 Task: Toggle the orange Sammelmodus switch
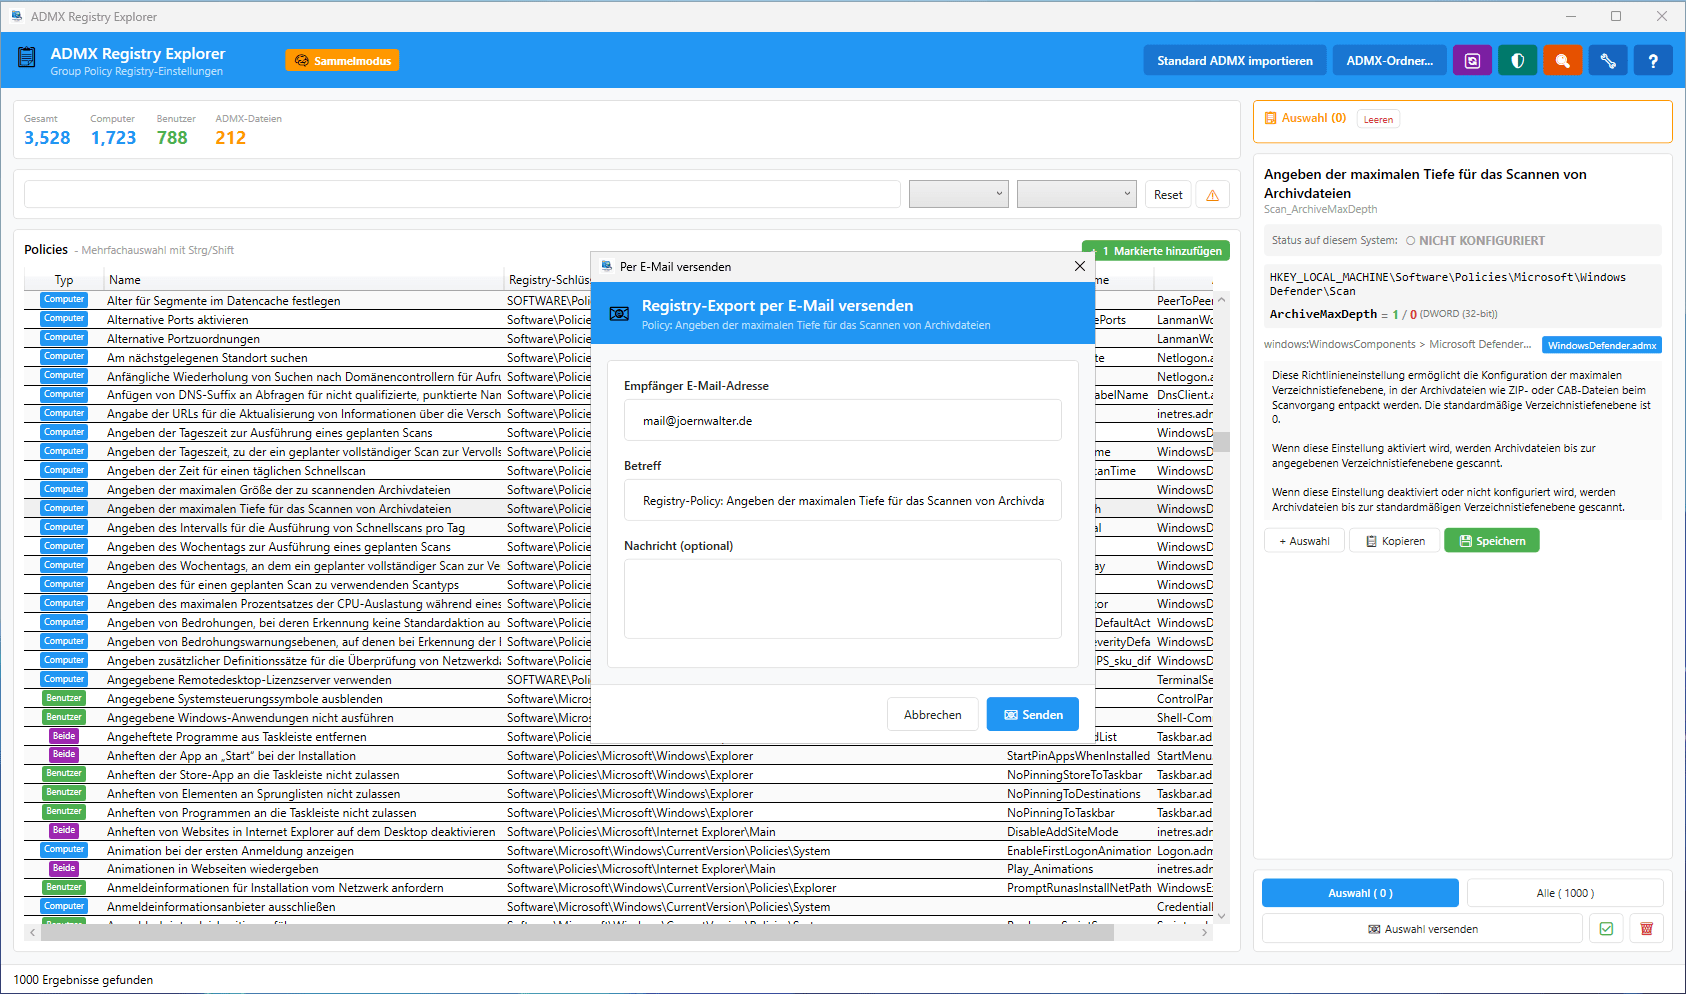coord(342,61)
